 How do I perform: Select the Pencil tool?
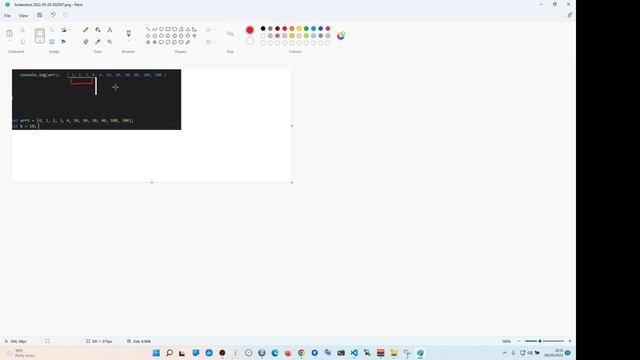(86, 30)
